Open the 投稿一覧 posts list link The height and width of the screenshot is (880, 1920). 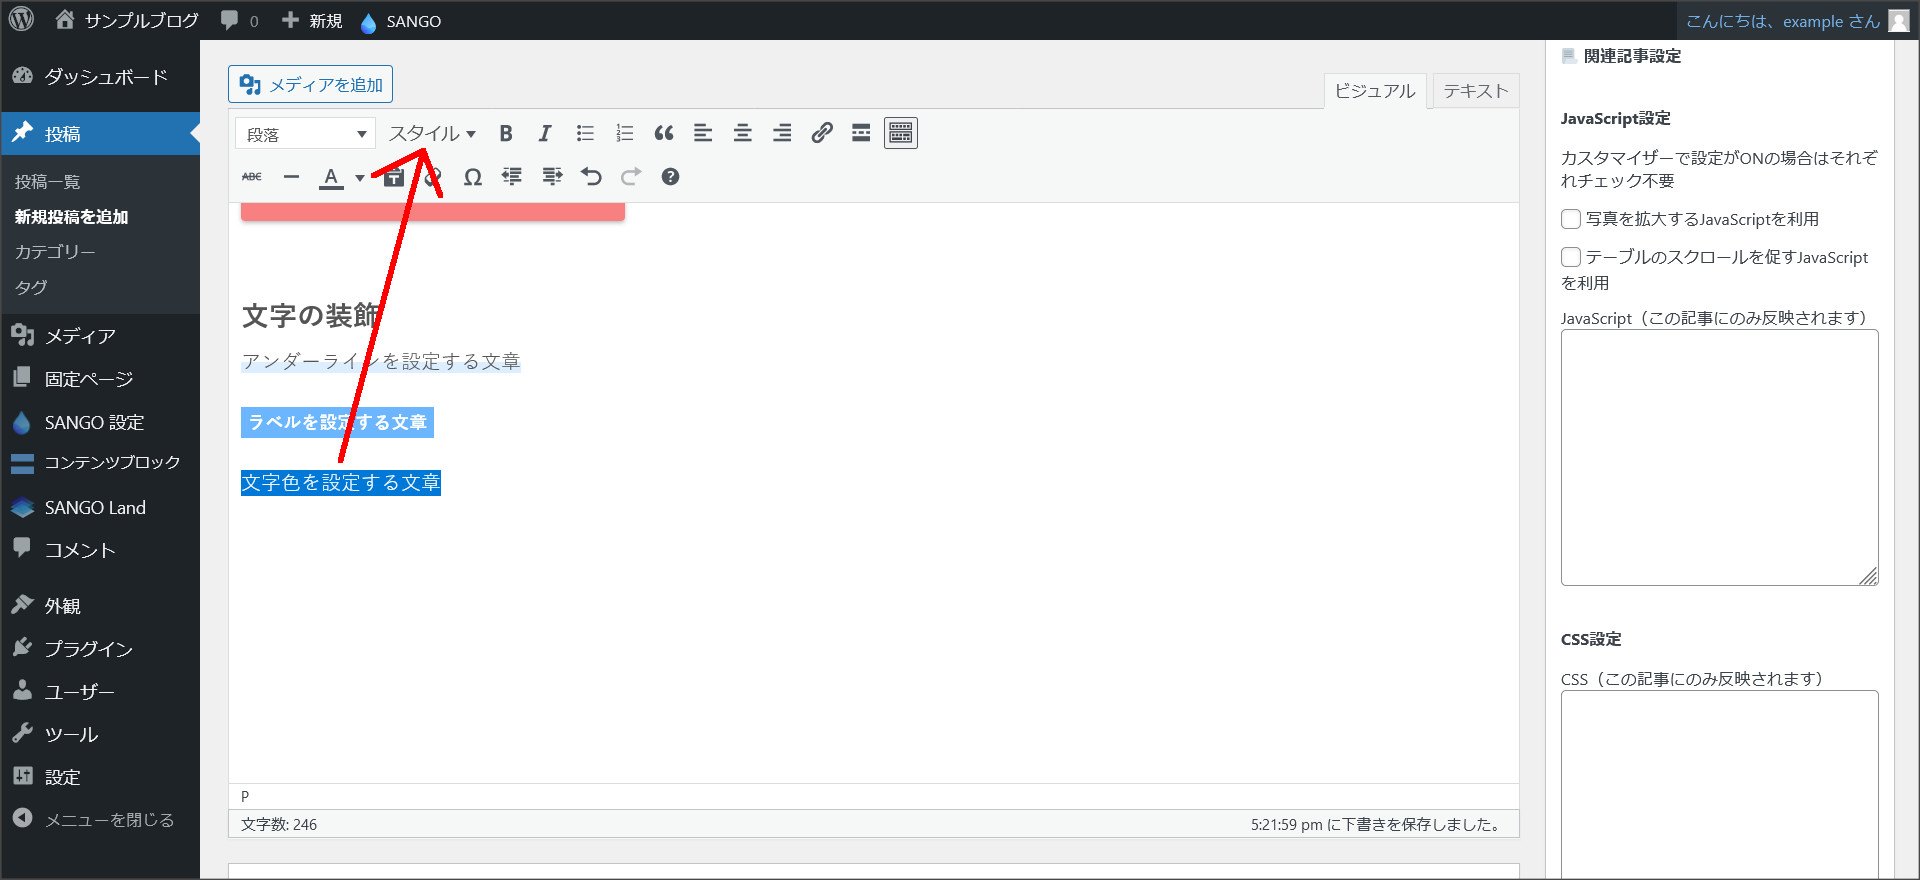[x=47, y=182]
